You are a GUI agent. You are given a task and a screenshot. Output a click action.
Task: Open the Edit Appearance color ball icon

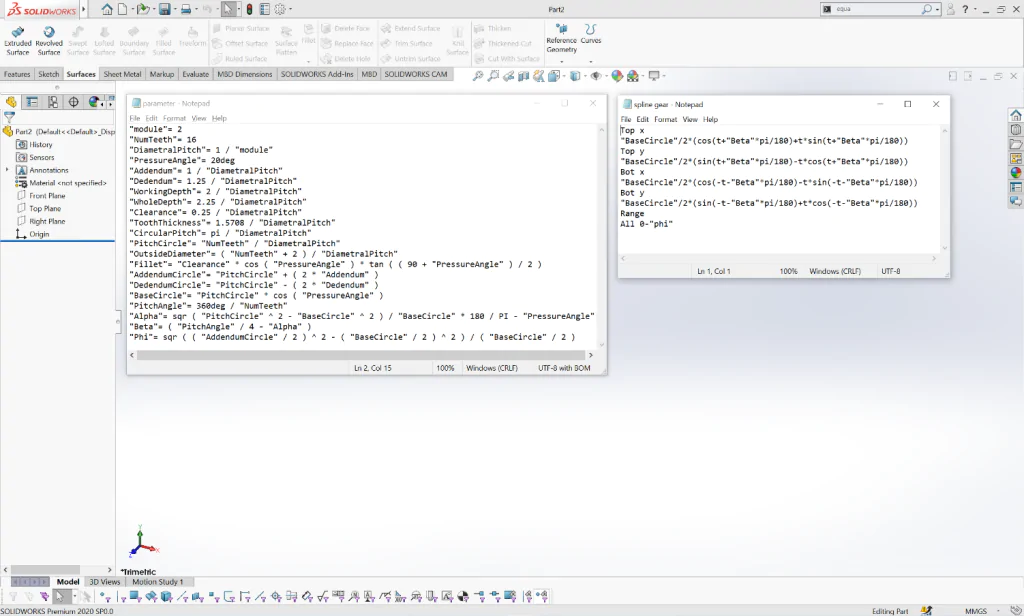pyautogui.click(x=617, y=76)
